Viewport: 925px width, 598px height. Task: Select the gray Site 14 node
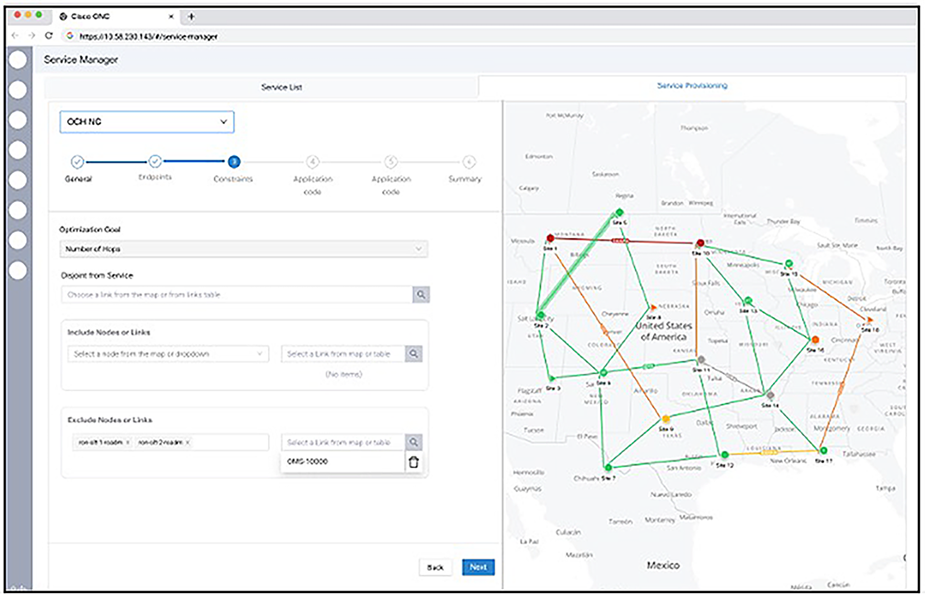click(770, 395)
